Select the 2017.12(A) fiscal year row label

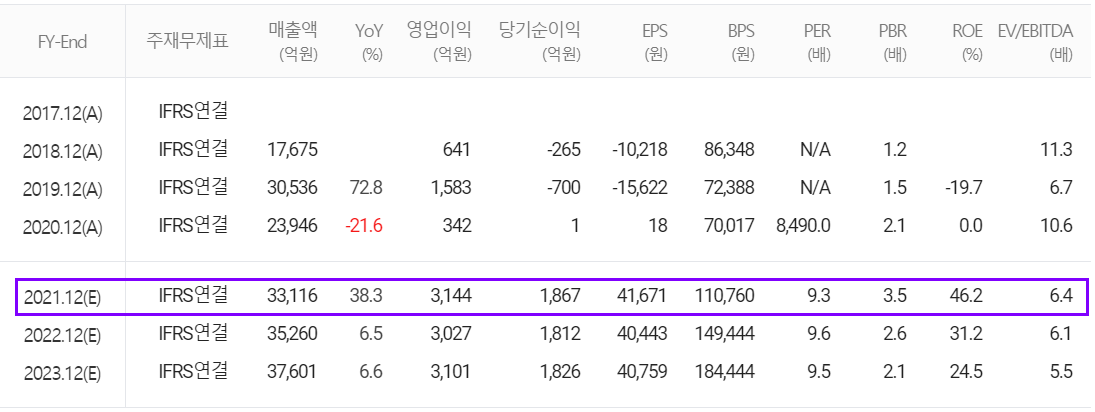tap(62, 113)
